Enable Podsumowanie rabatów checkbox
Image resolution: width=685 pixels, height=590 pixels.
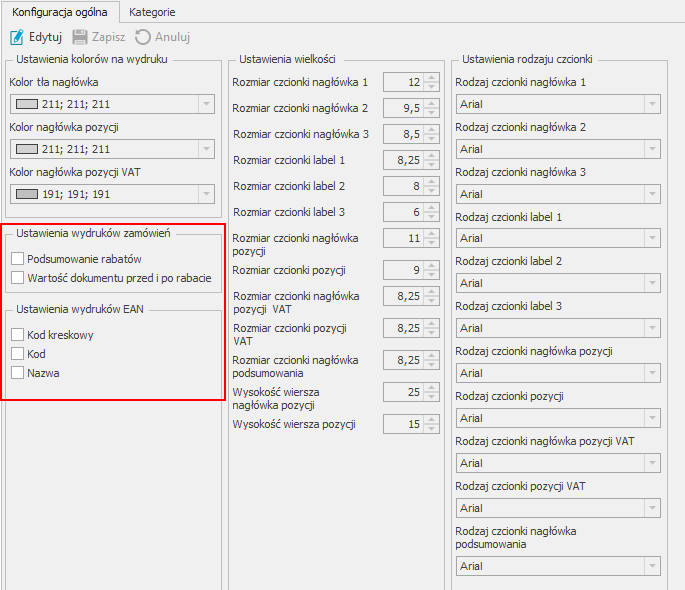click(18, 259)
